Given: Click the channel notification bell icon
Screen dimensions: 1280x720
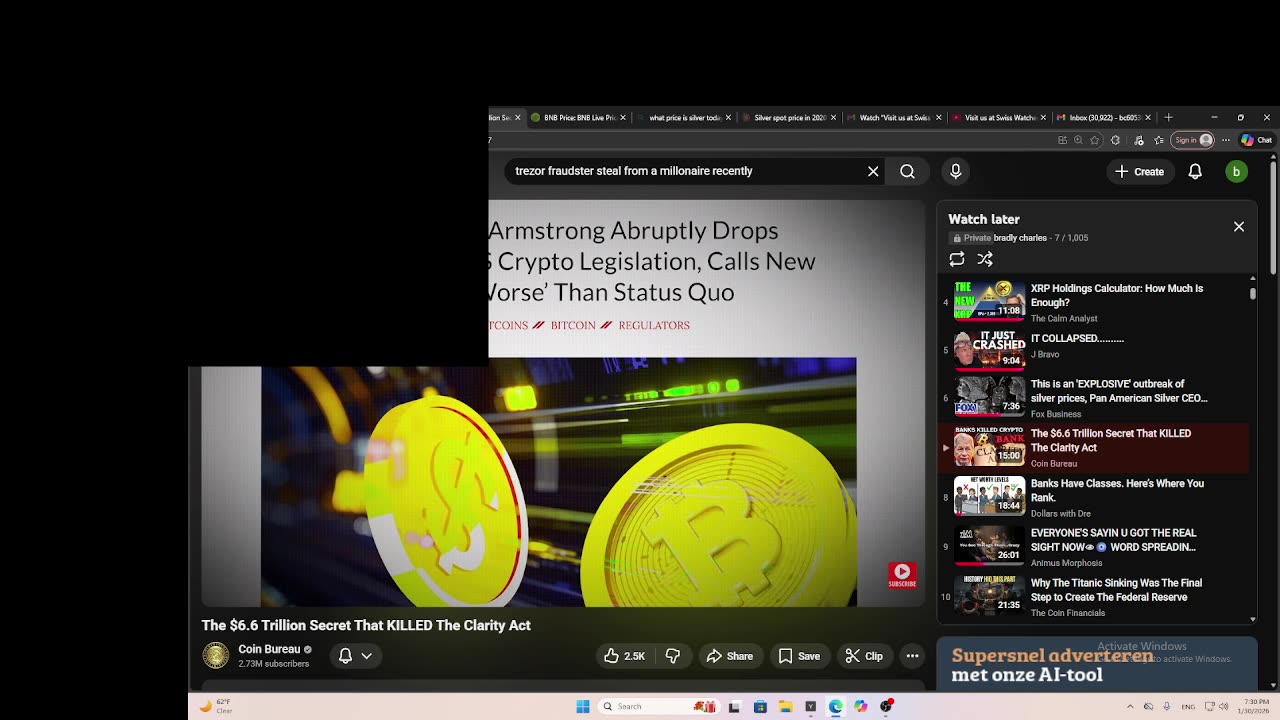Looking at the screenshot, I should pos(345,656).
